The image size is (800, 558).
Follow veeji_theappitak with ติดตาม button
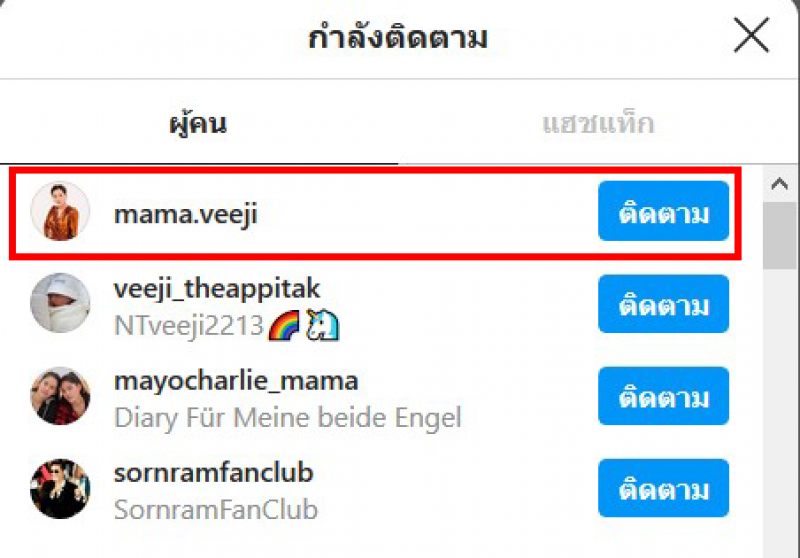[x=663, y=304]
